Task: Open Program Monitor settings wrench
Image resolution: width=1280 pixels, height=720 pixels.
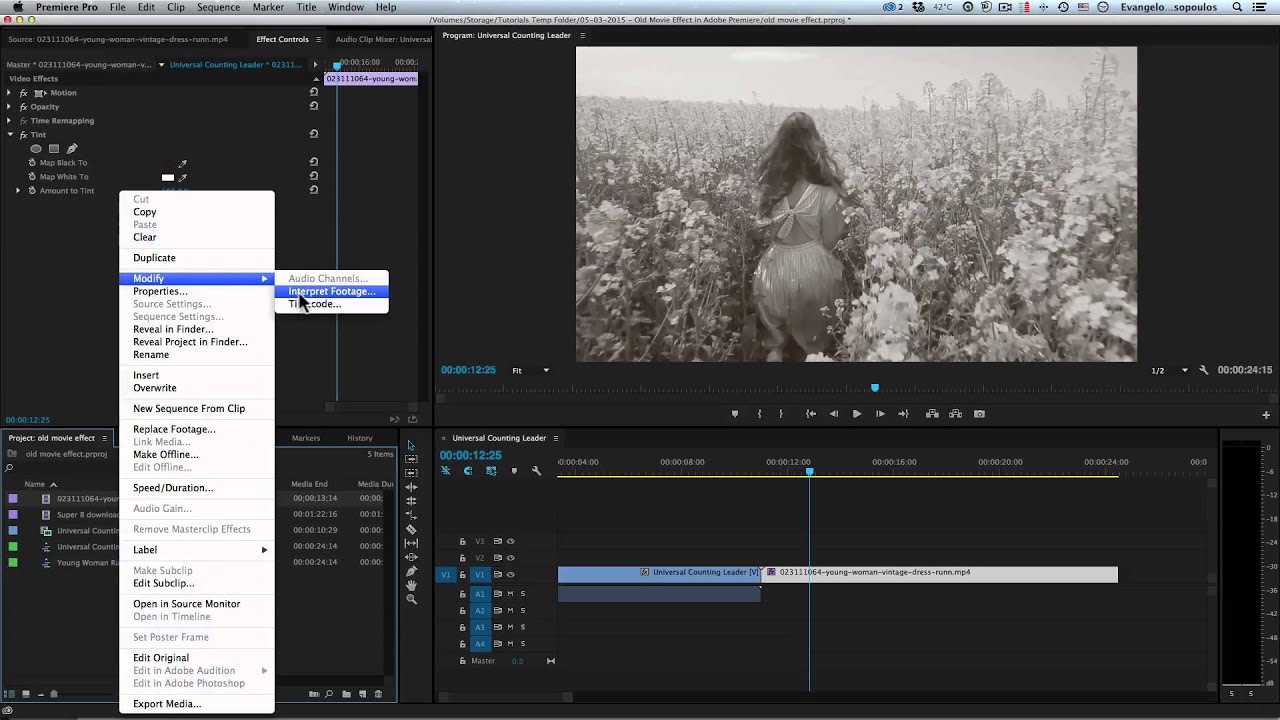Action: click(x=1204, y=370)
